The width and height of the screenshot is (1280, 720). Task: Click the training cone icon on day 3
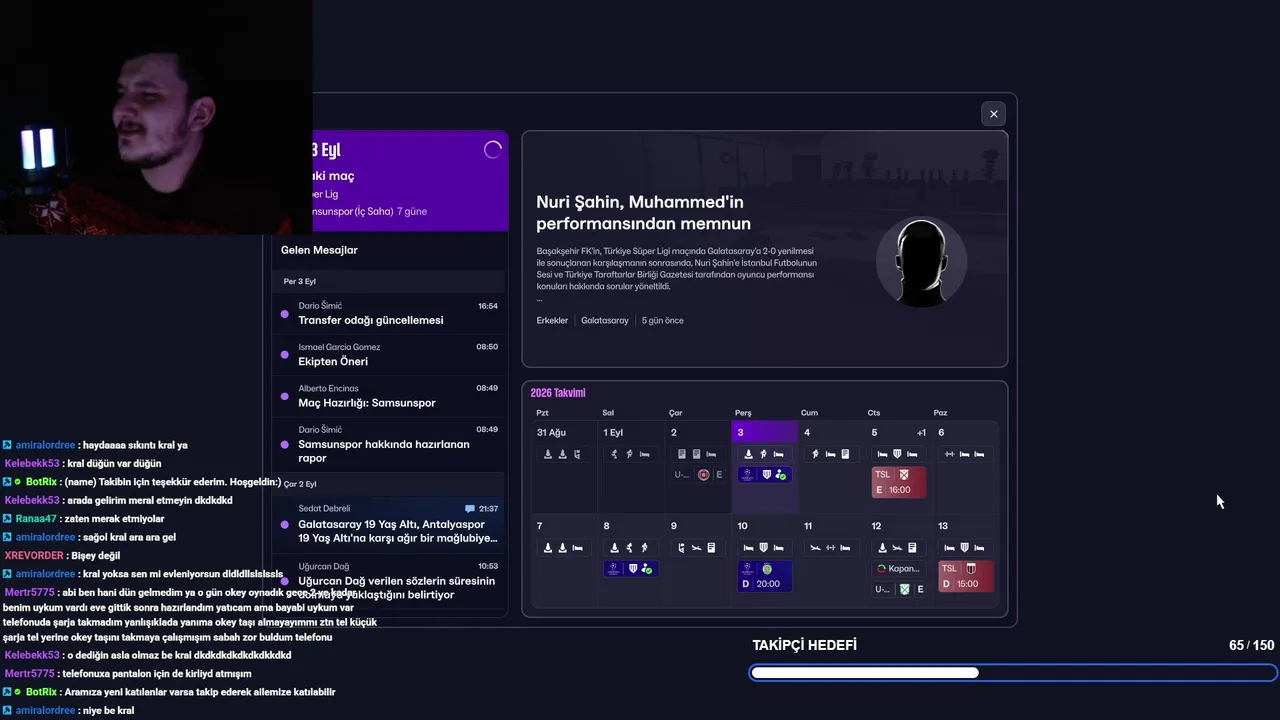[749, 454]
